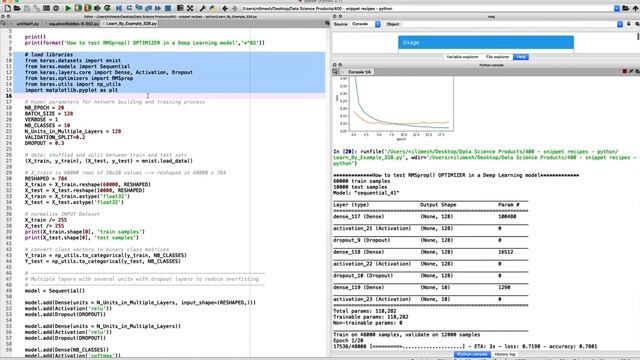This screenshot has width=640, height=360.
Task: Go back to the previous cursor position
Action: 224,8
